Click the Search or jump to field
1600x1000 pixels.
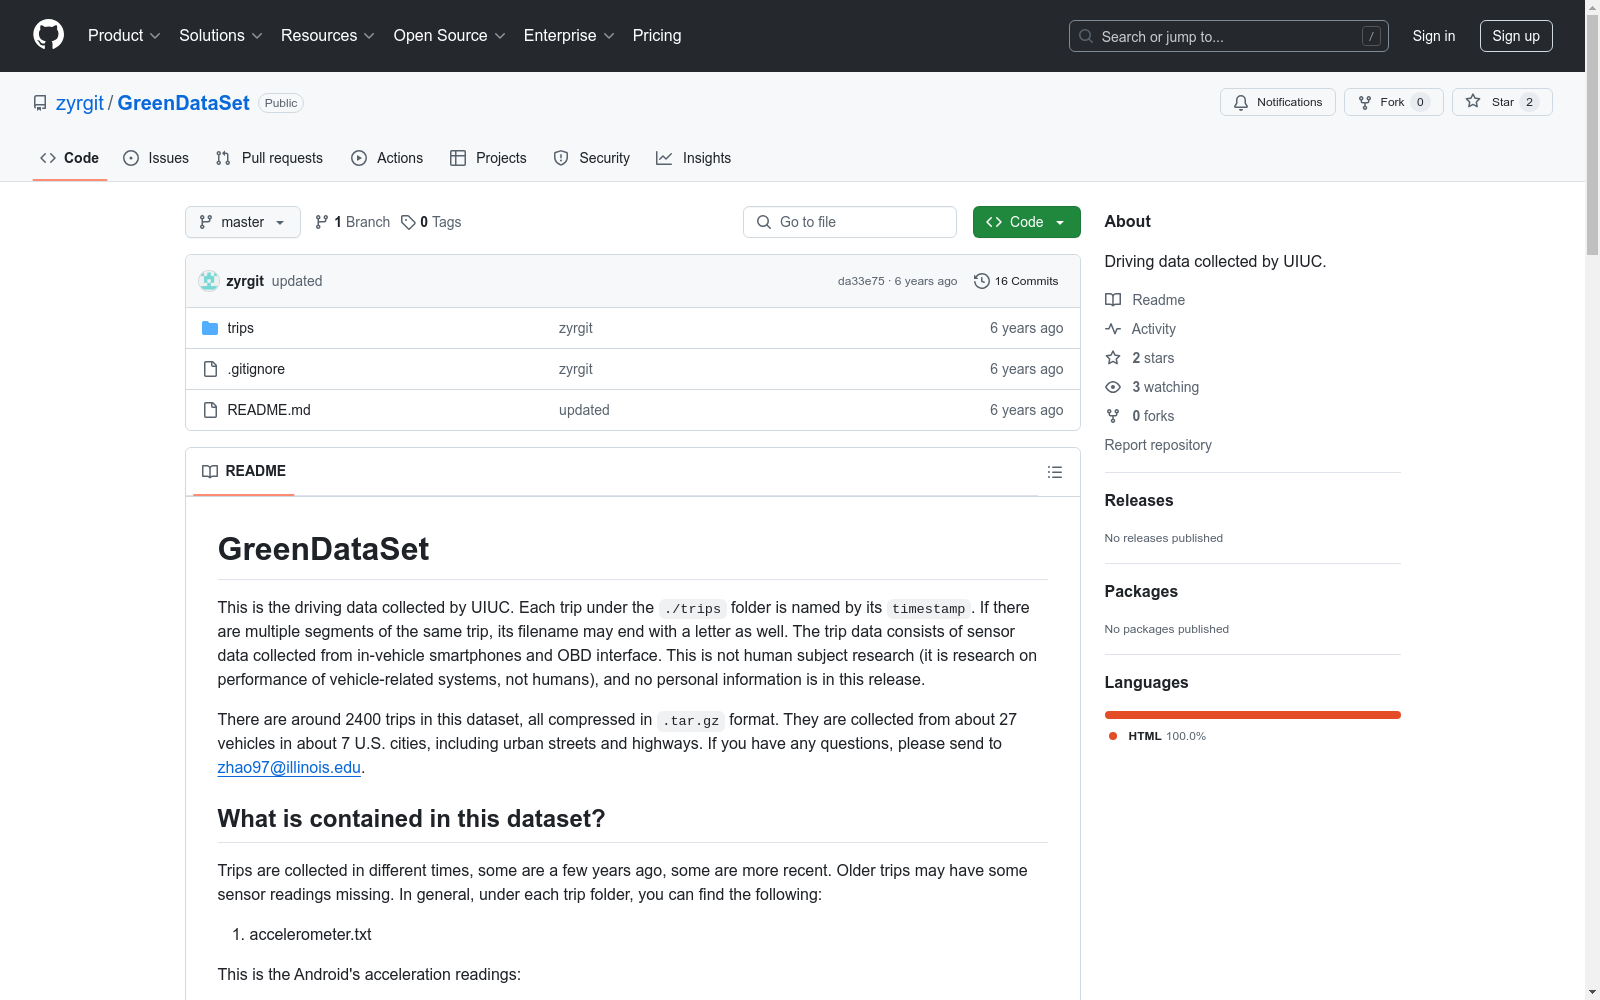1229,36
